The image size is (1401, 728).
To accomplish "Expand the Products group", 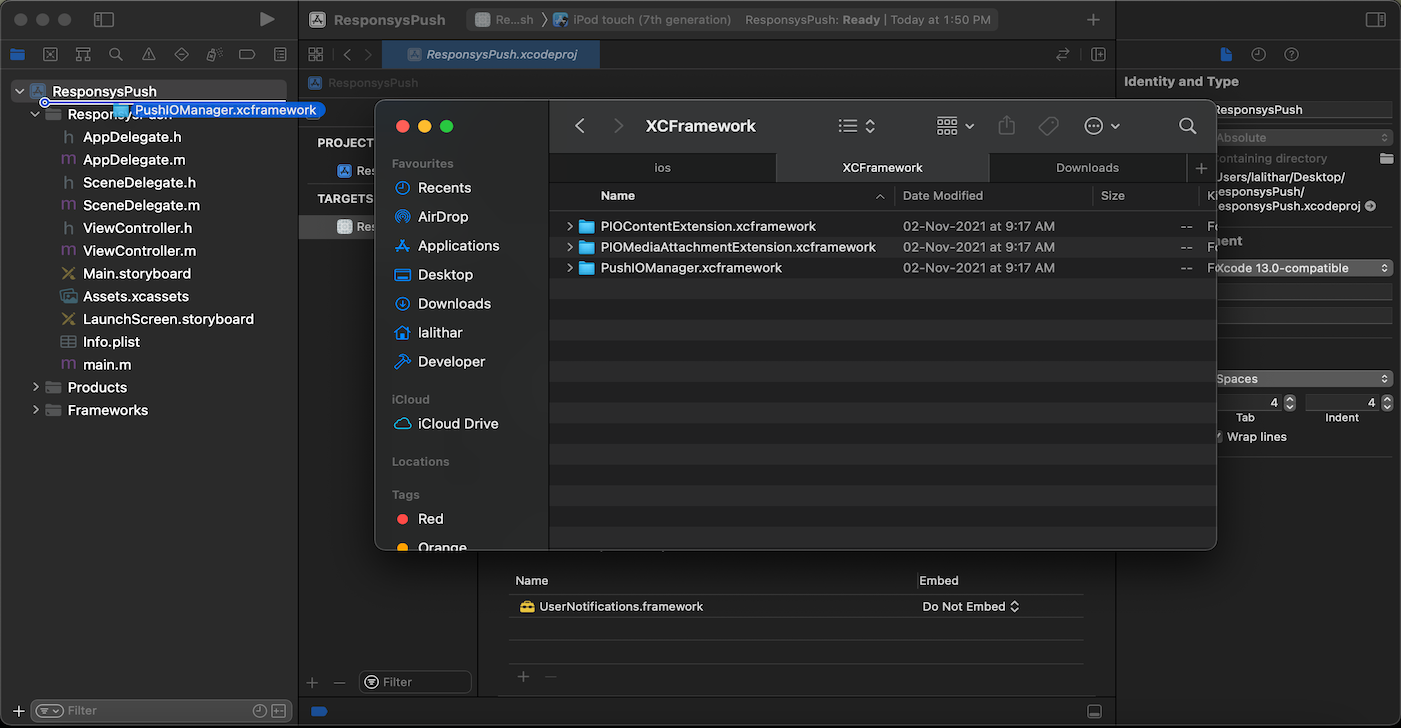I will (36, 387).
